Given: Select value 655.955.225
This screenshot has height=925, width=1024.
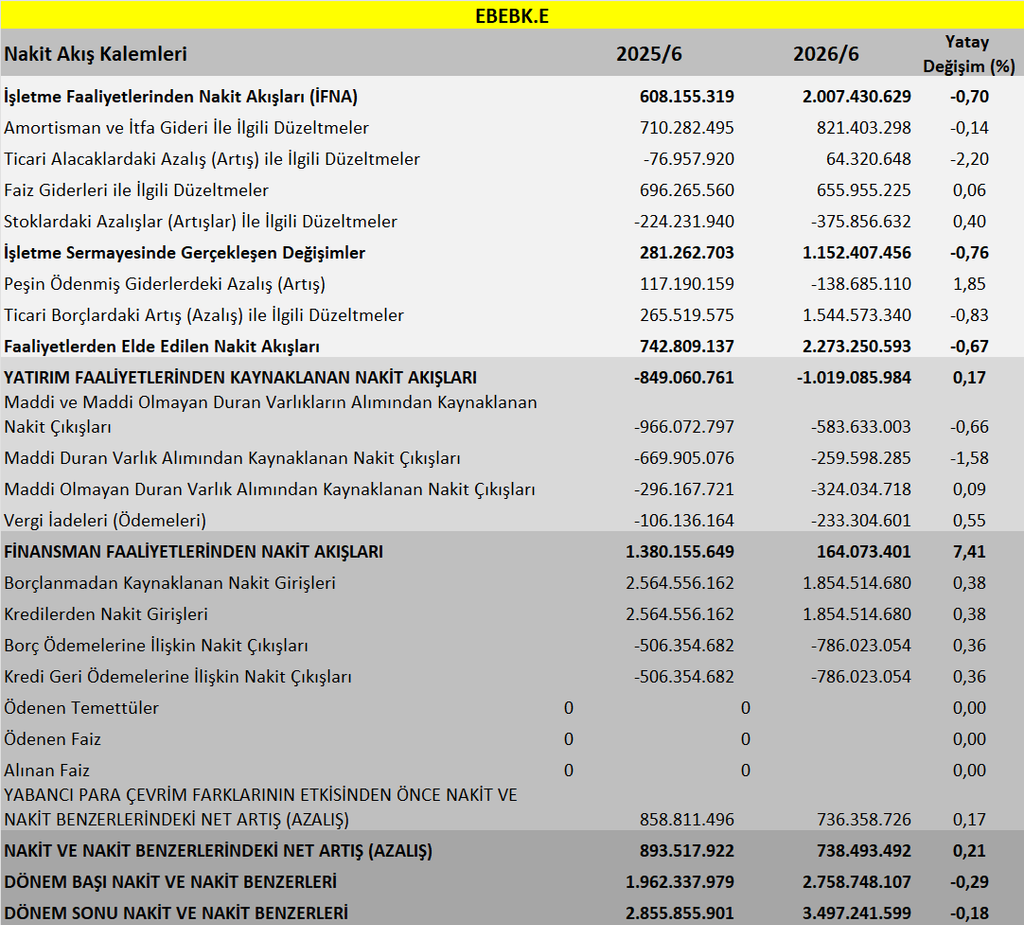Looking at the screenshot, I should pyautogui.click(x=863, y=191).
